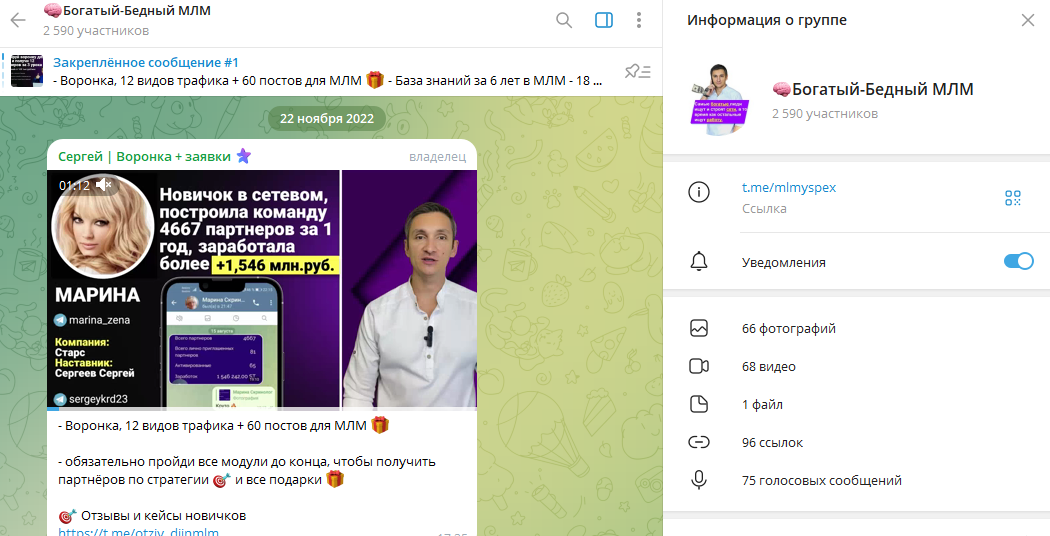
Task: Click the purple premium star icon
Action: (244, 156)
